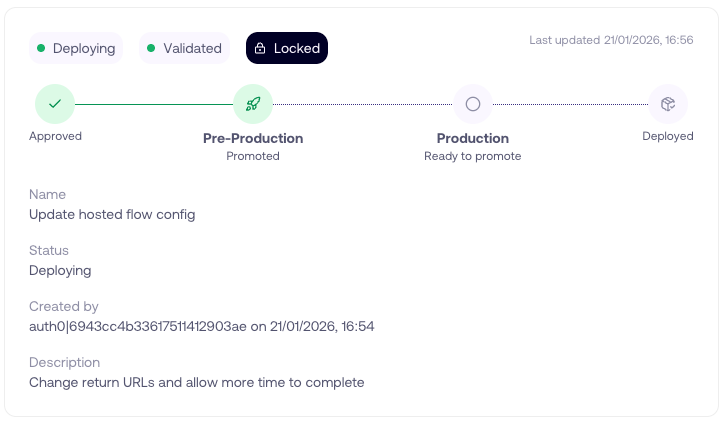This screenshot has width=727, height=423.
Task: Click the Production empty circle step icon
Action: [x=473, y=103]
